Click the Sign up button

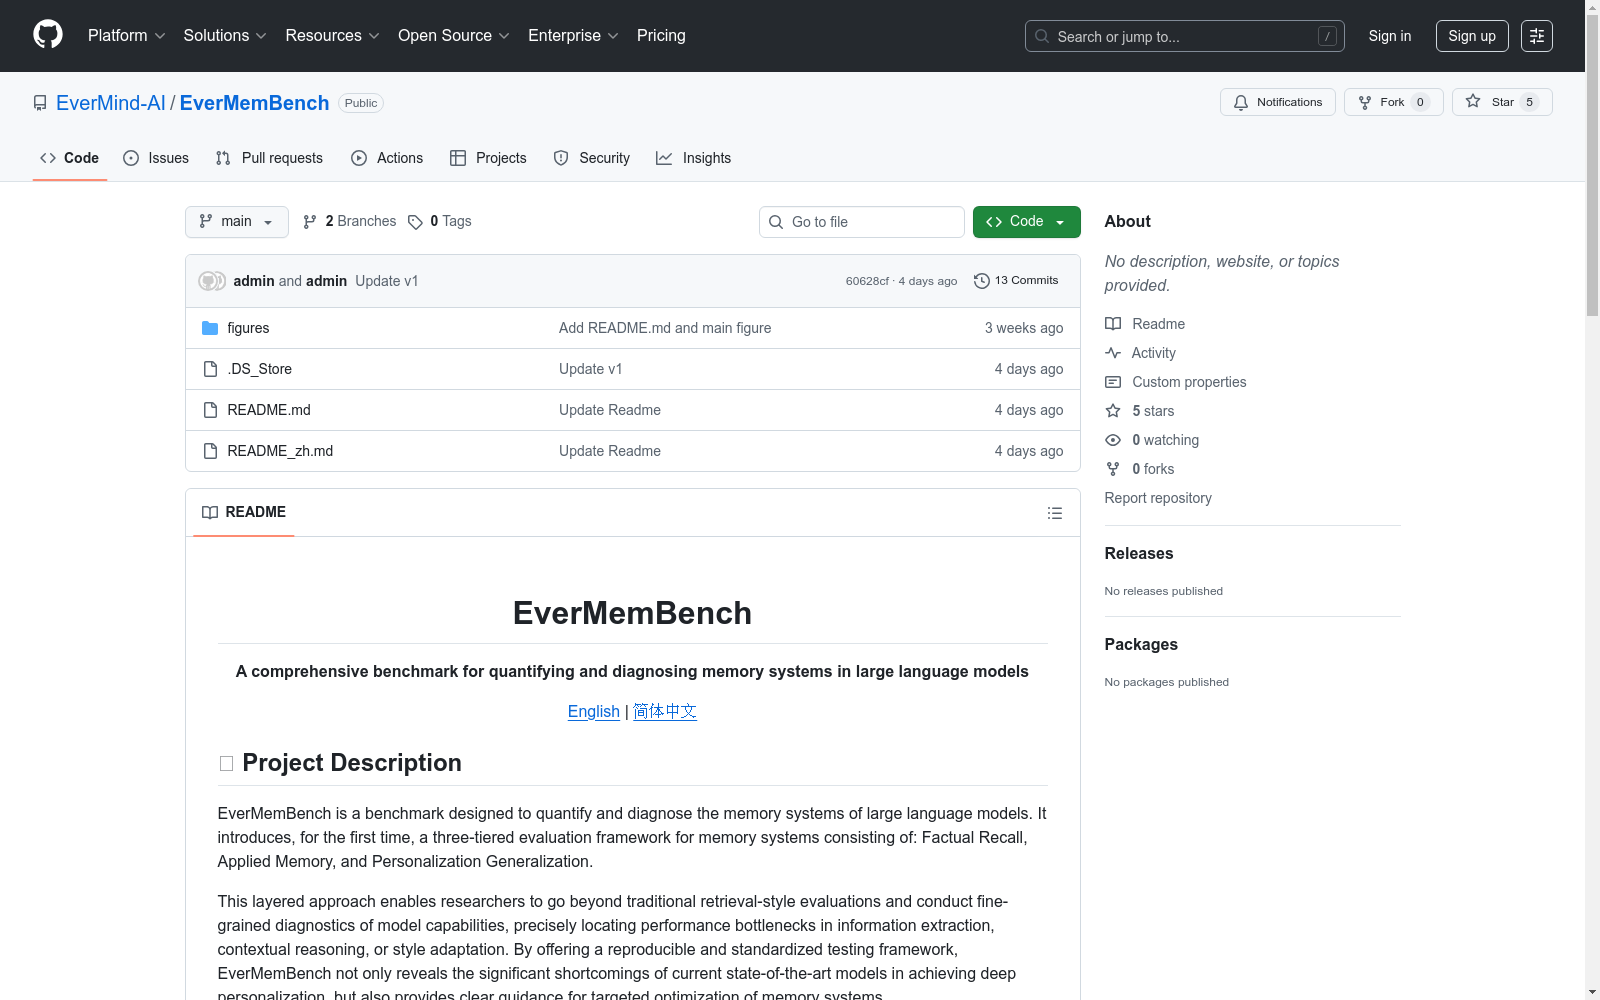tap(1472, 36)
